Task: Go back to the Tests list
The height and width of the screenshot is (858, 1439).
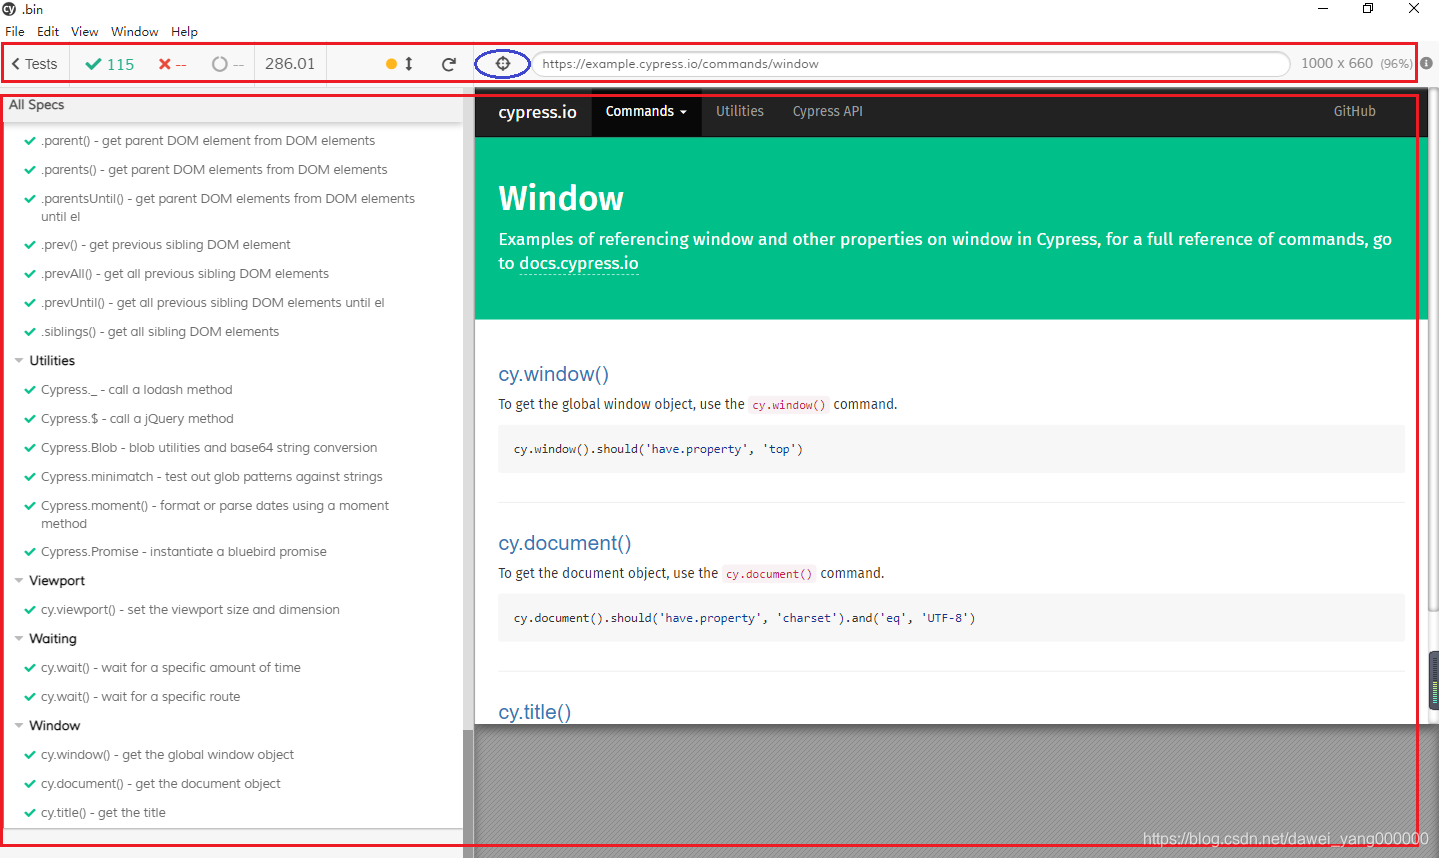Action: click(x=35, y=64)
